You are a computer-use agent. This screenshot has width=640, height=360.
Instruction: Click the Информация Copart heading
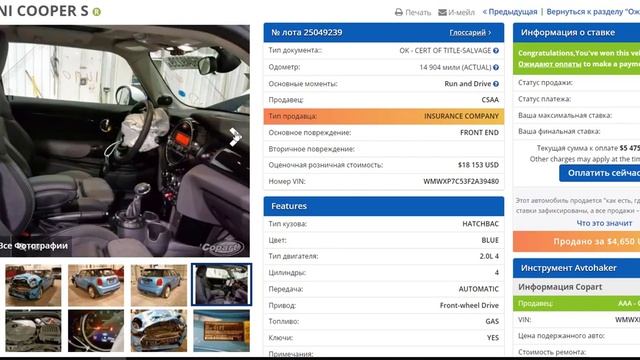pyautogui.click(x=560, y=287)
